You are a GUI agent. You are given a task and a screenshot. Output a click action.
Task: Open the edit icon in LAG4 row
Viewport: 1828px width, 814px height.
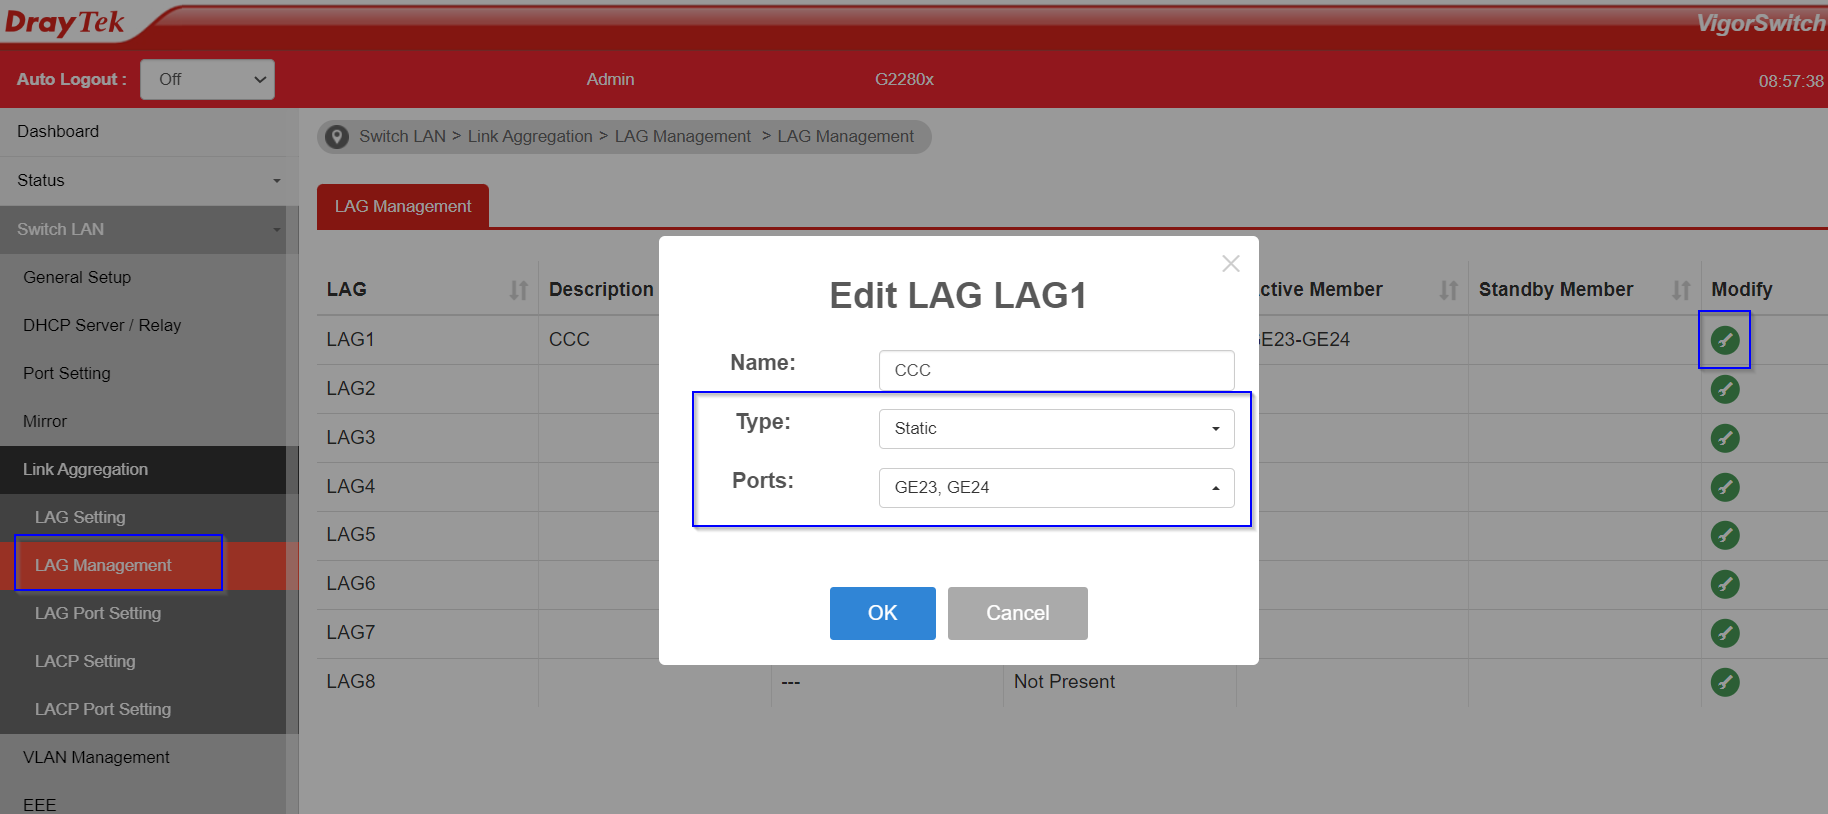[x=1724, y=487]
